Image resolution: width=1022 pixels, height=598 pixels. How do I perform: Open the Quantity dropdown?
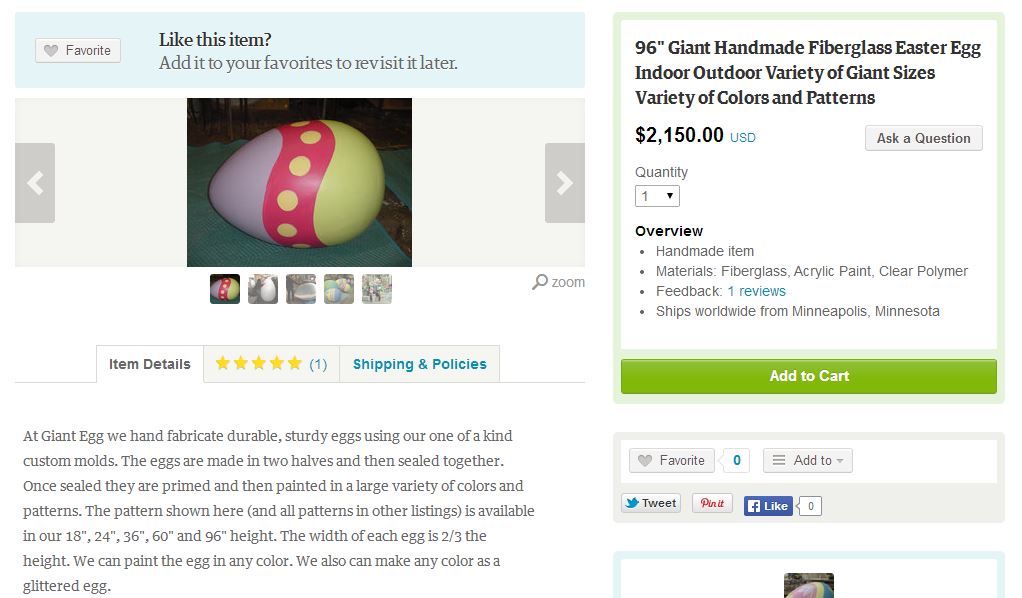click(x=657, y=196)
